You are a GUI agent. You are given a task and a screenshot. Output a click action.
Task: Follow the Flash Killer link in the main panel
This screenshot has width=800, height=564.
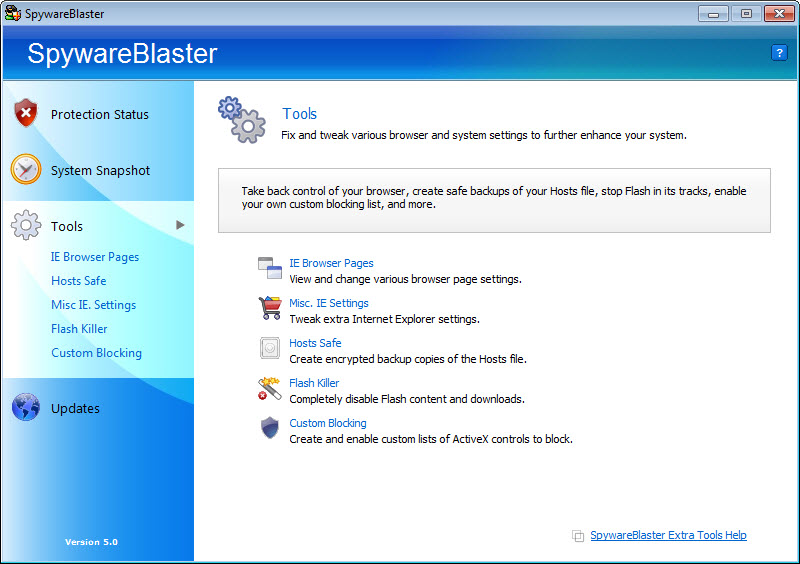pos(314,383)
